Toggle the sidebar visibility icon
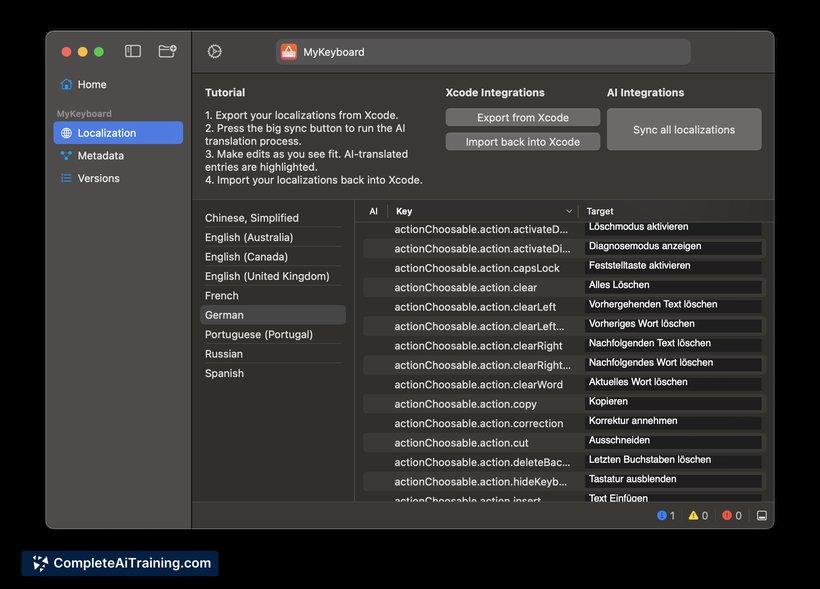 click(x=133, y=51)
